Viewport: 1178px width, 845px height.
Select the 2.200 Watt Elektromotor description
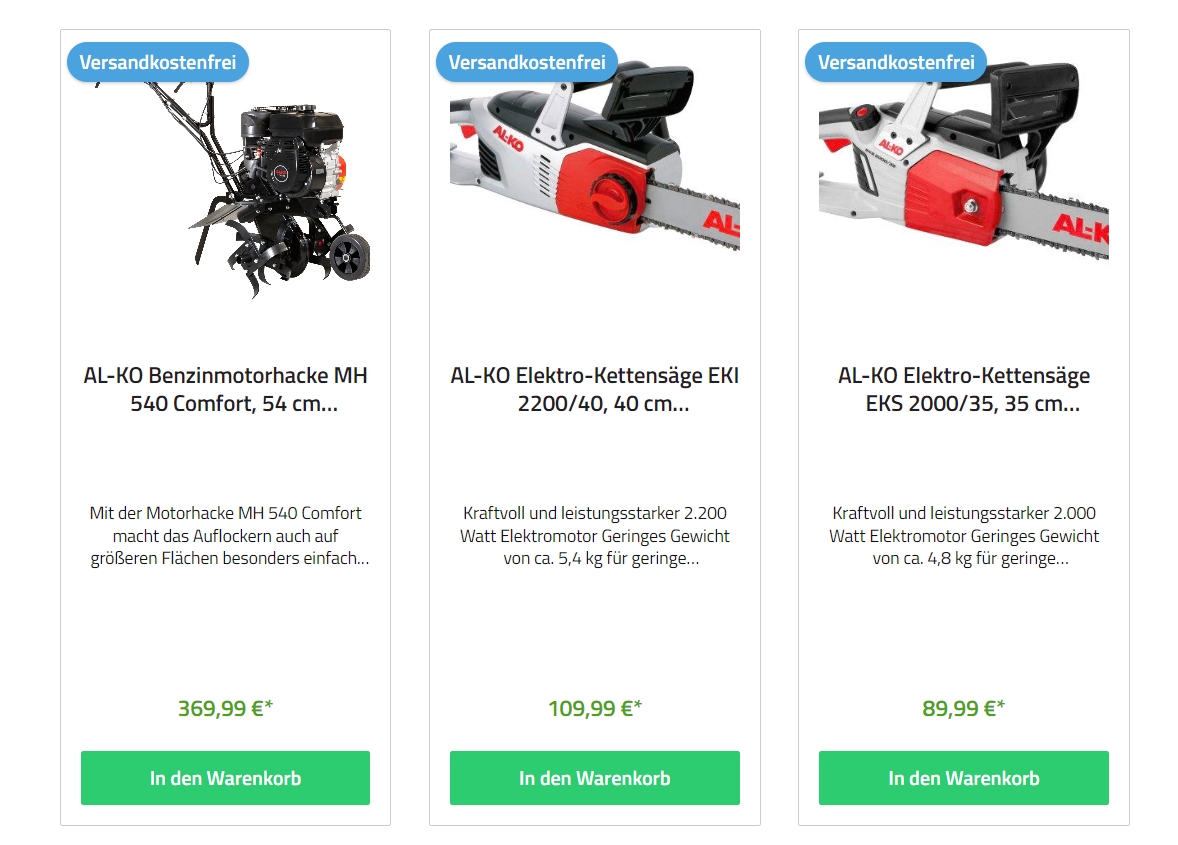click(594, 536)
